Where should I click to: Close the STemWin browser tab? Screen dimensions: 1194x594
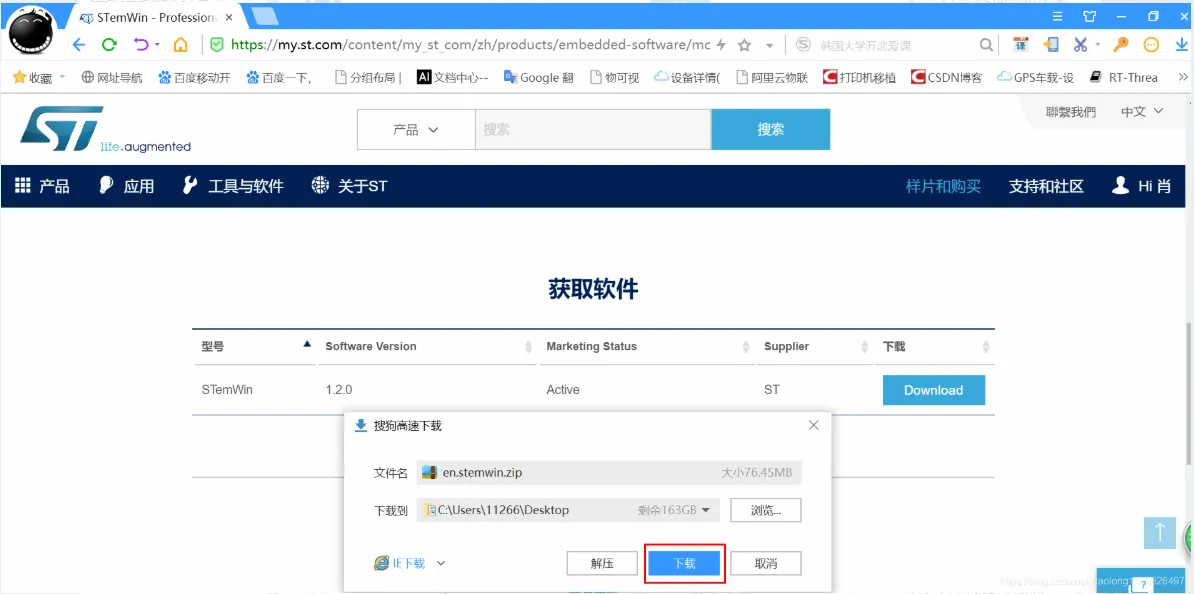(x=228, y=17)
